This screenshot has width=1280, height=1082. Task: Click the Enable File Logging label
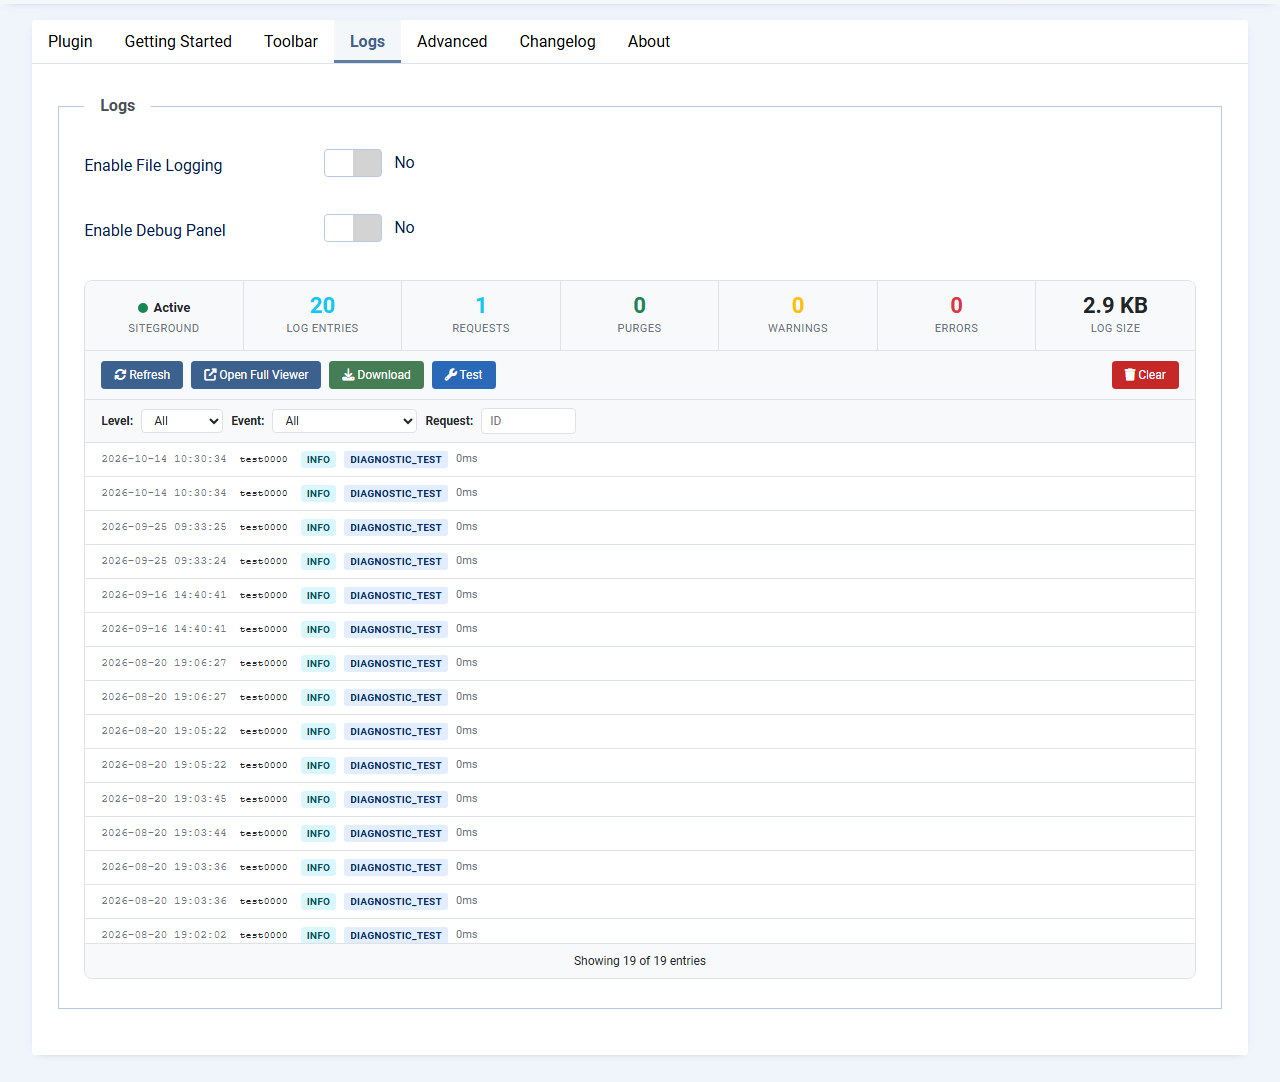pyautogui.click(x=153, y=166)
